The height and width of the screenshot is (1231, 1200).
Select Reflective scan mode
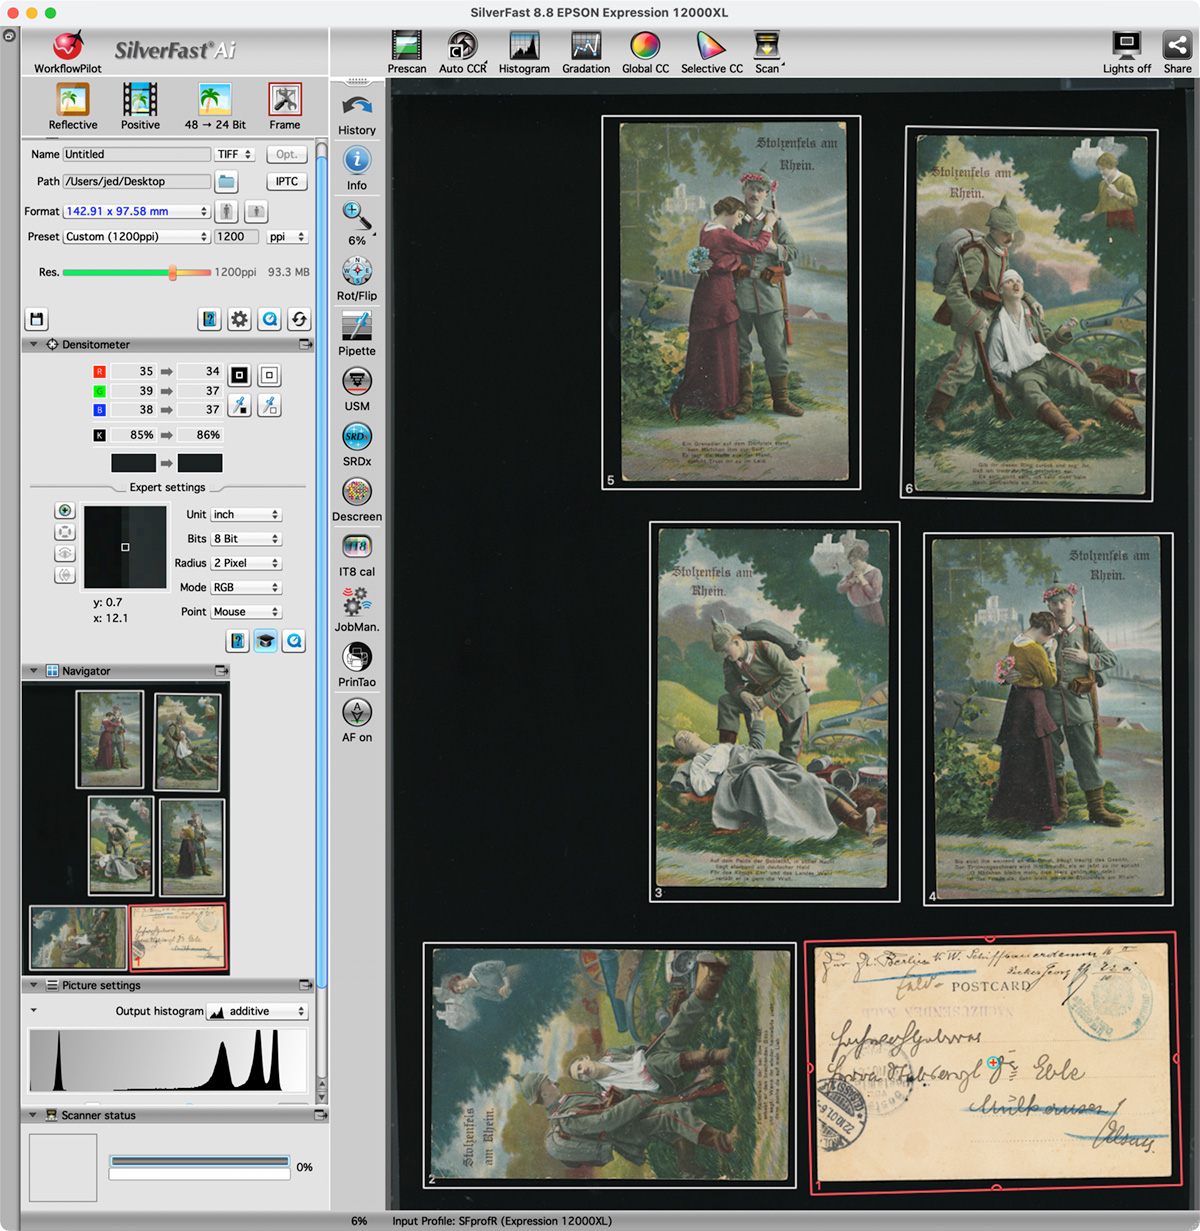[x=73, y=107]
